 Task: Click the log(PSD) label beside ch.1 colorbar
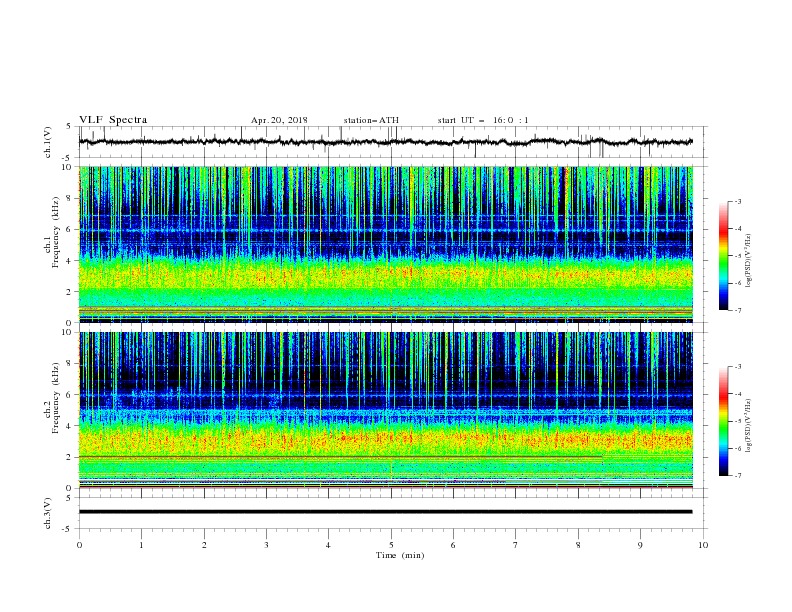point(749,261)
